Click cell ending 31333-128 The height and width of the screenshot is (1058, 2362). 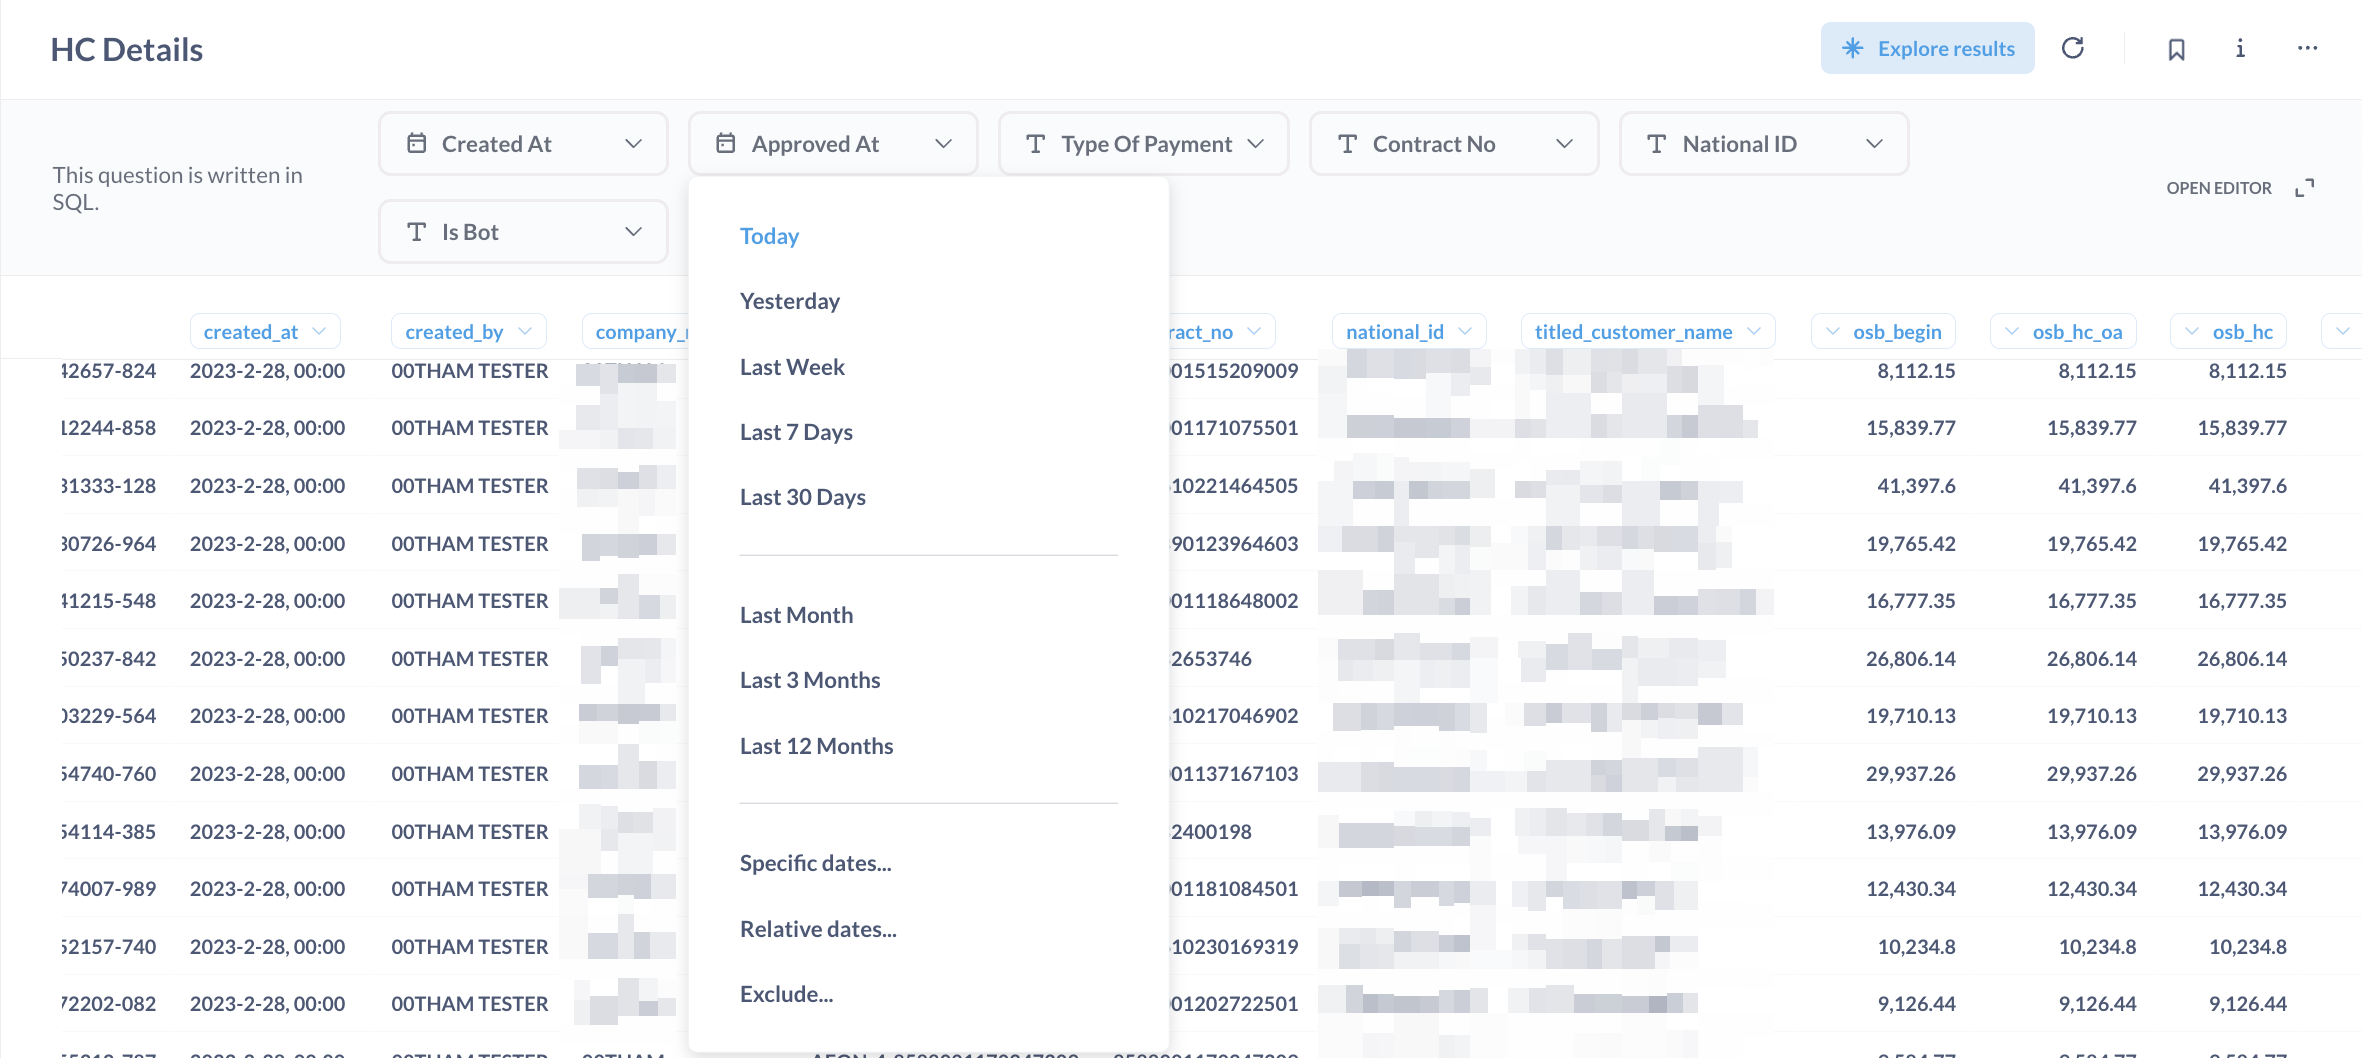tap(109, 486)
